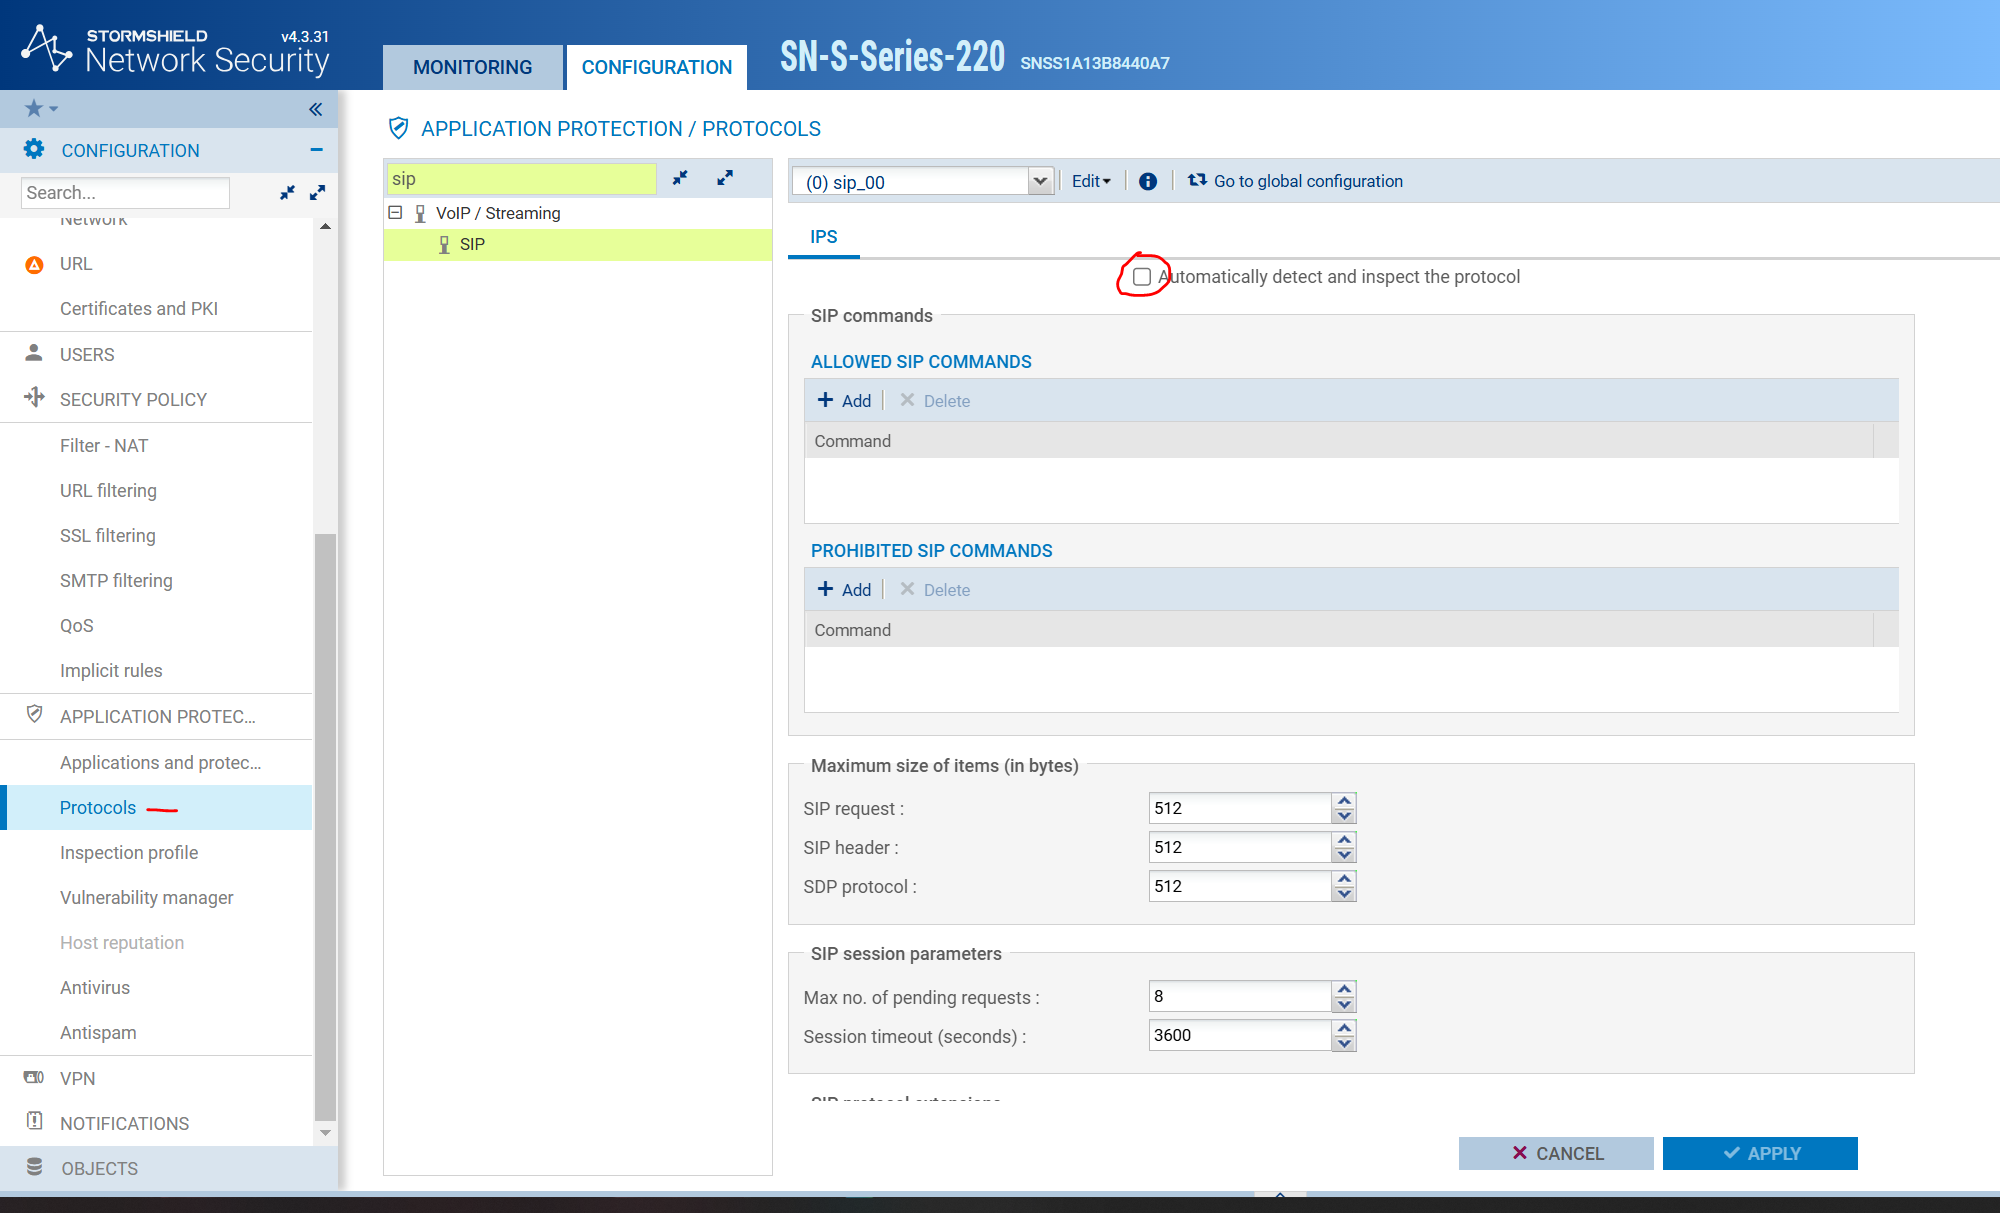Add an allowed SIP command

(x=845, y=400)
